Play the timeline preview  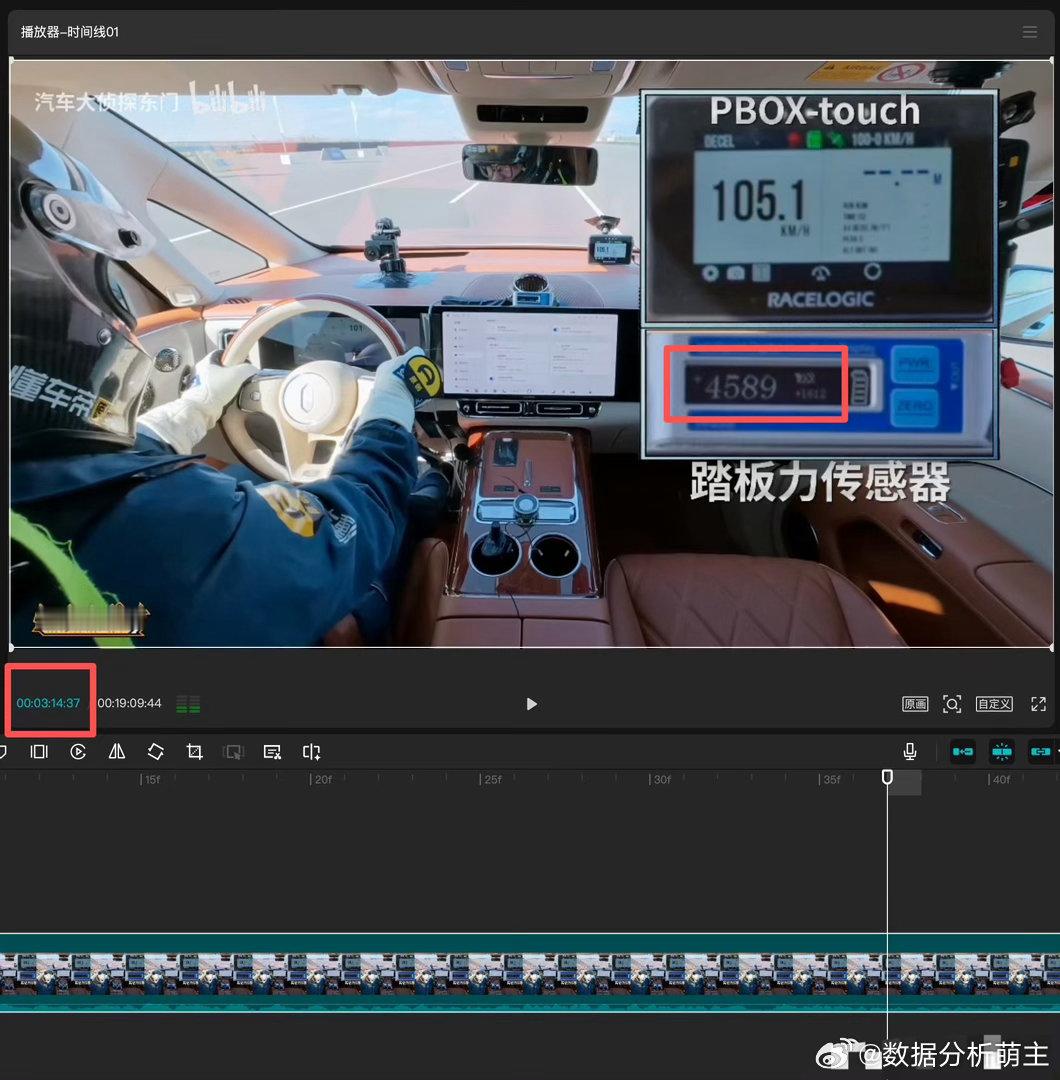(x=531, y=704)
